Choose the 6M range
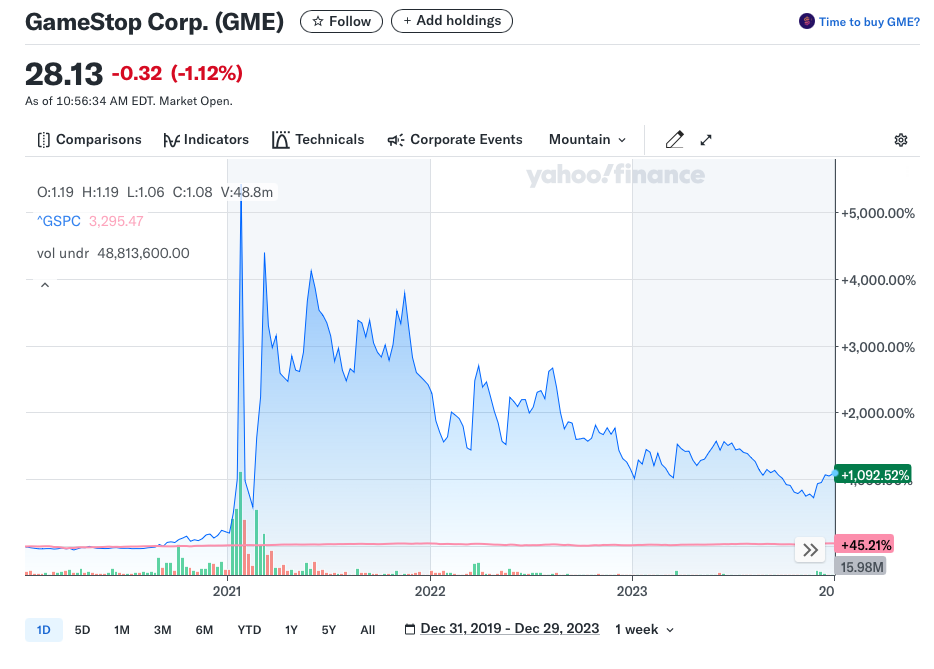Viewport: 934px width, 669px height. (x=204, y=630)
